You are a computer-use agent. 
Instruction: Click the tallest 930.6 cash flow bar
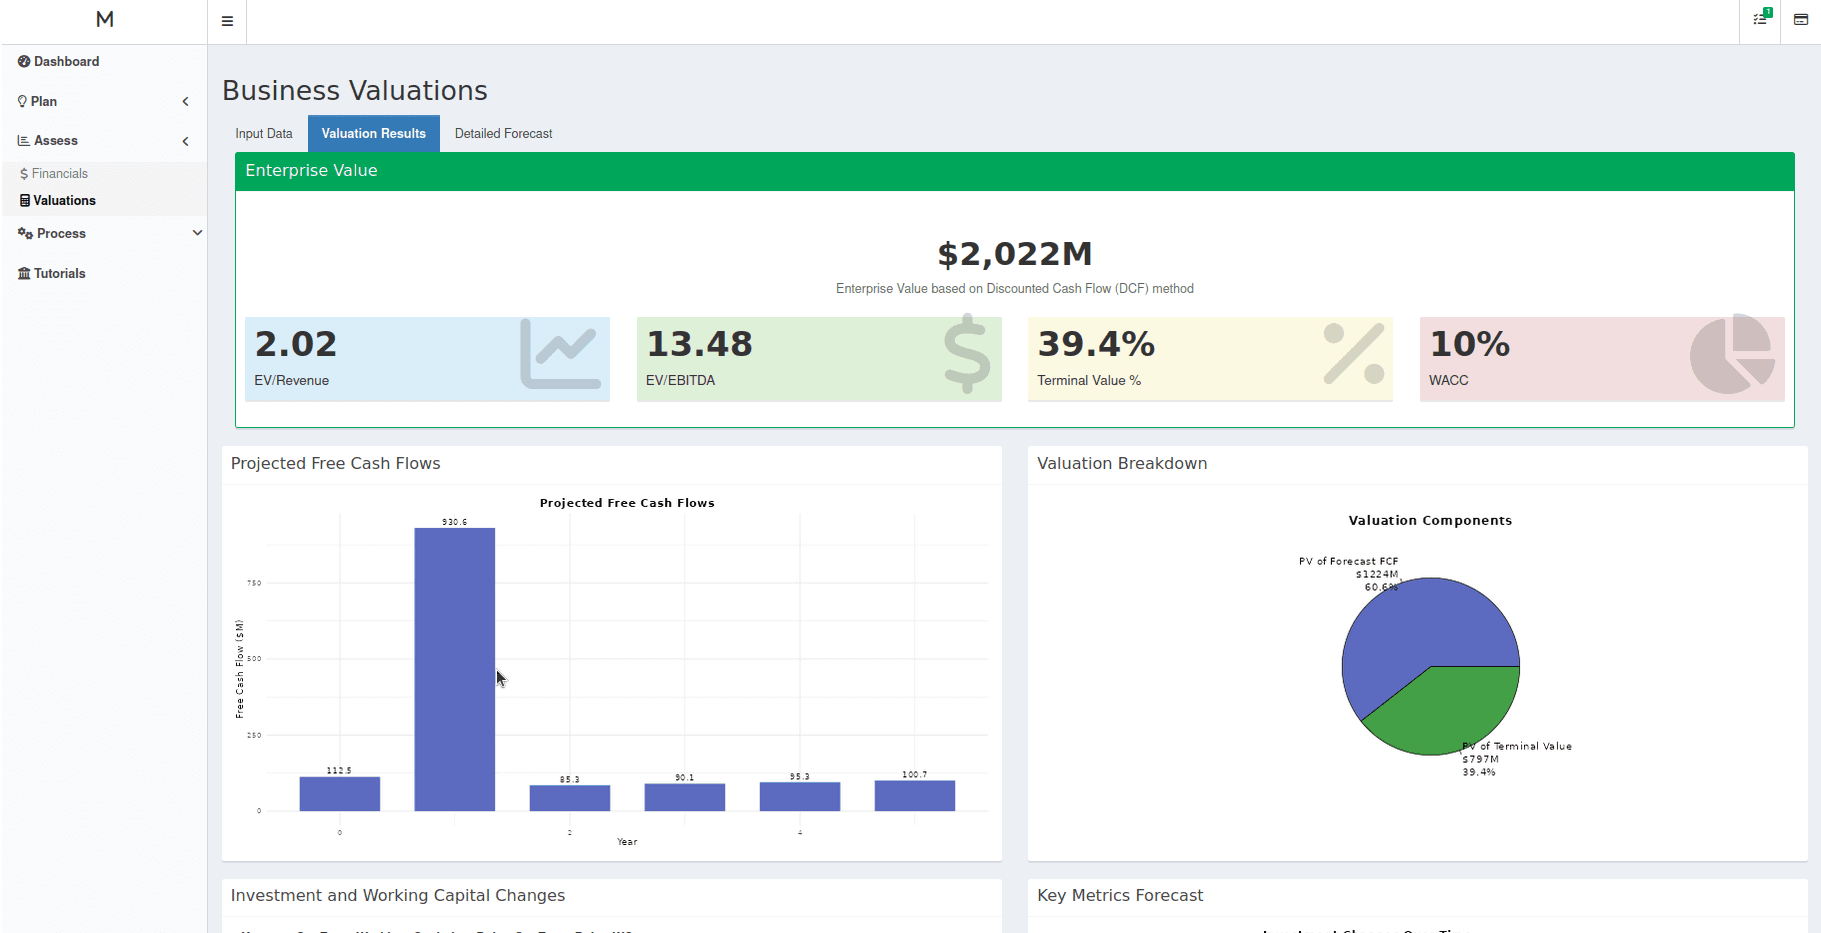(x=454, y=670)
